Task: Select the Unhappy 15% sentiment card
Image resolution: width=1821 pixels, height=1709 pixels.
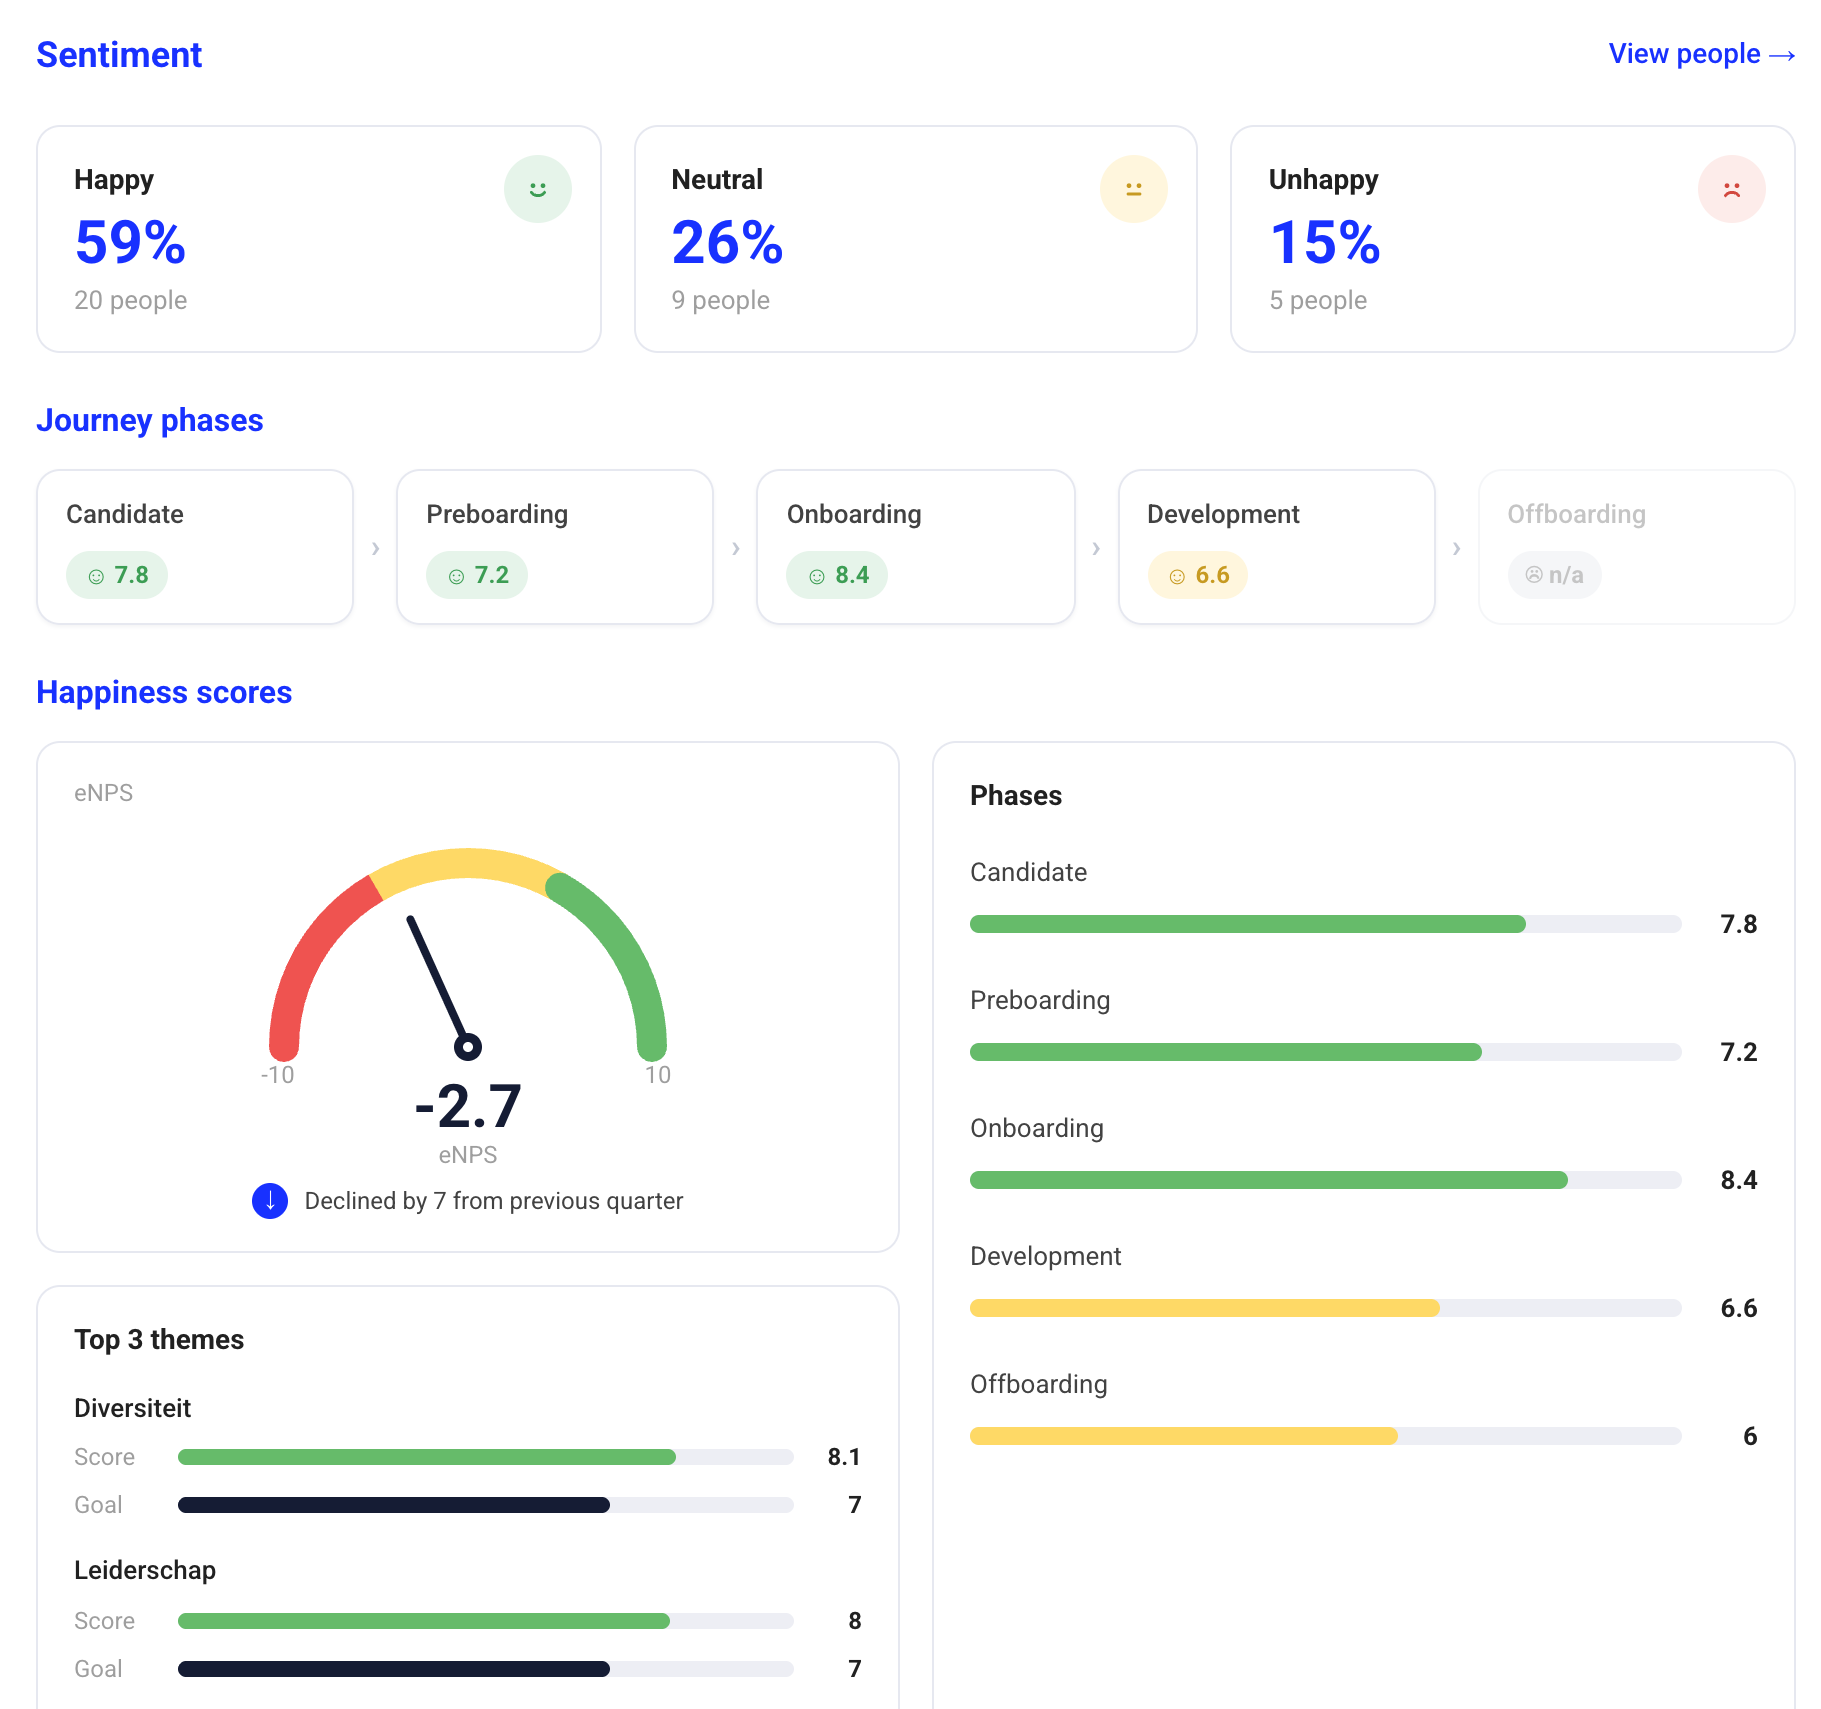Action: tap(1513, 239)
